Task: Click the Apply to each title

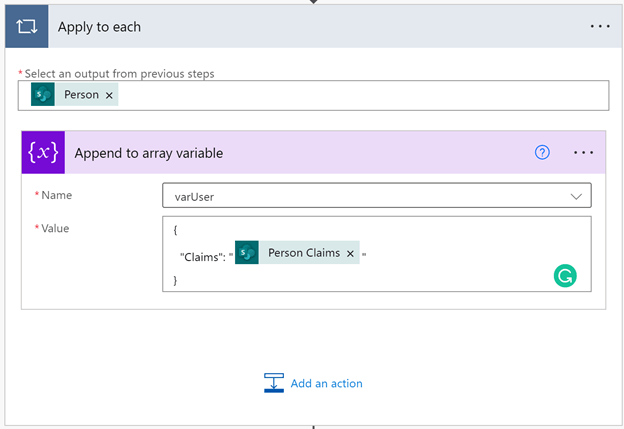Action: (x=99, y=27)
